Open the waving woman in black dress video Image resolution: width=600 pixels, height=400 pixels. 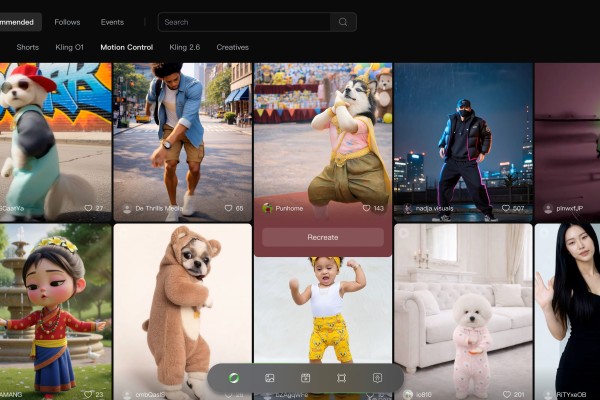(567, 312)
